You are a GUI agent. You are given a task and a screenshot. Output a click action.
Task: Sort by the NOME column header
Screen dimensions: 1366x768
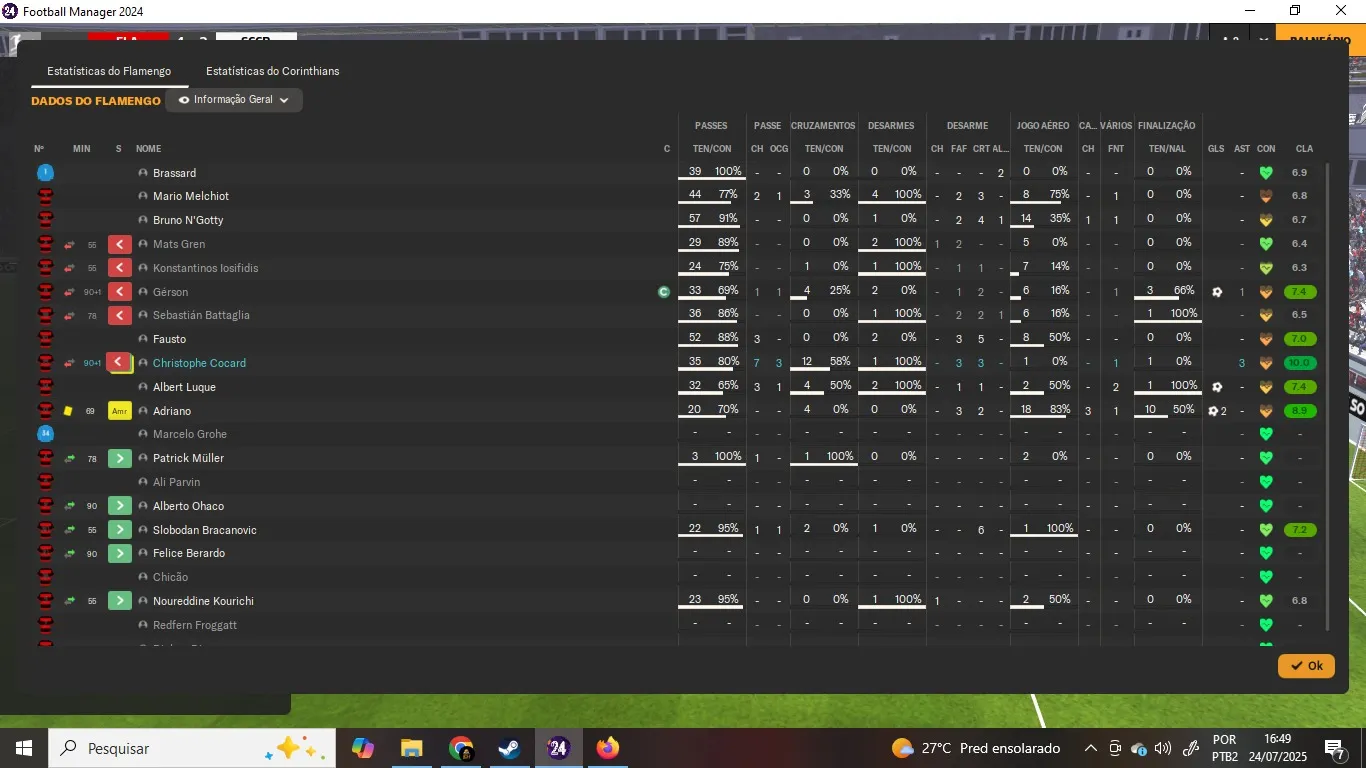[148, 149]
